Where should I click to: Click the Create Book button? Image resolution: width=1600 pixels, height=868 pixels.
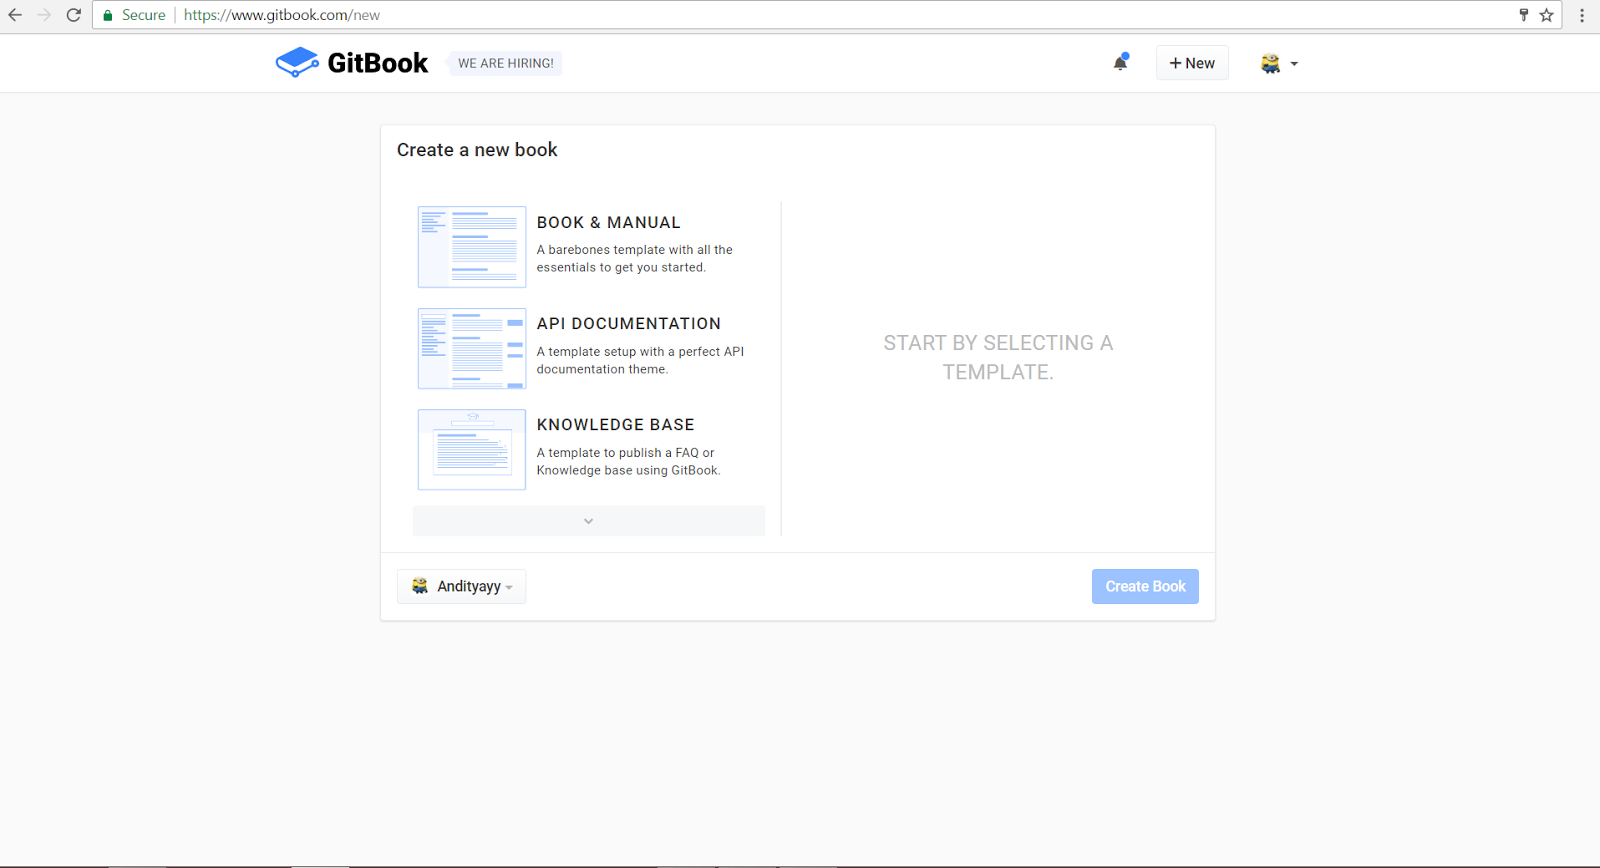[1145, 586]
